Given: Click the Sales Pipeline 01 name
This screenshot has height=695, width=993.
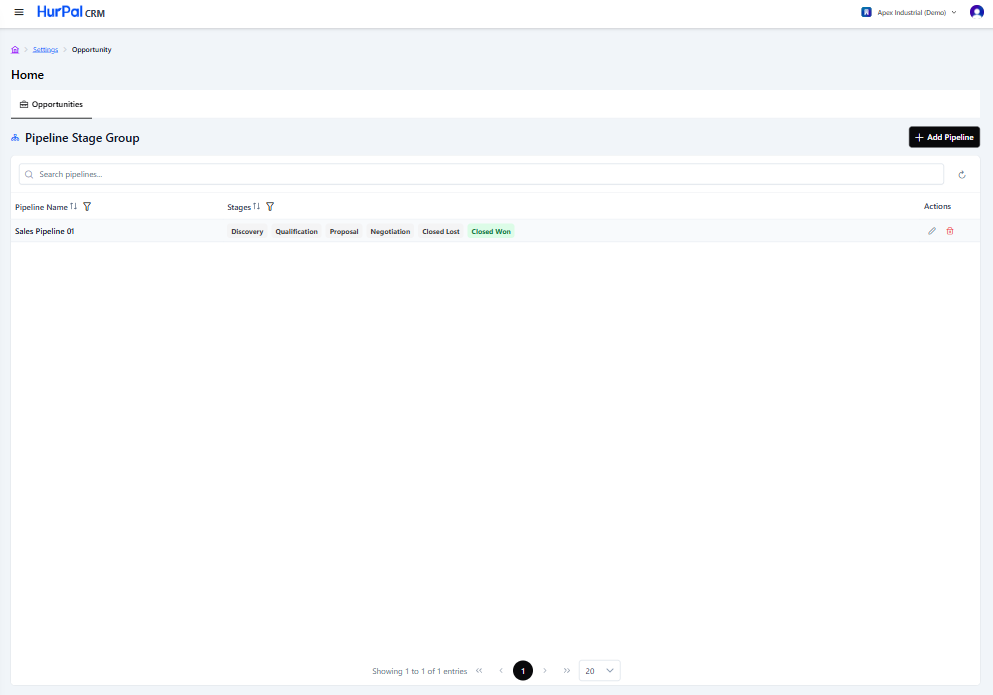Looking at the screenshot, I should tap(44, 231).
